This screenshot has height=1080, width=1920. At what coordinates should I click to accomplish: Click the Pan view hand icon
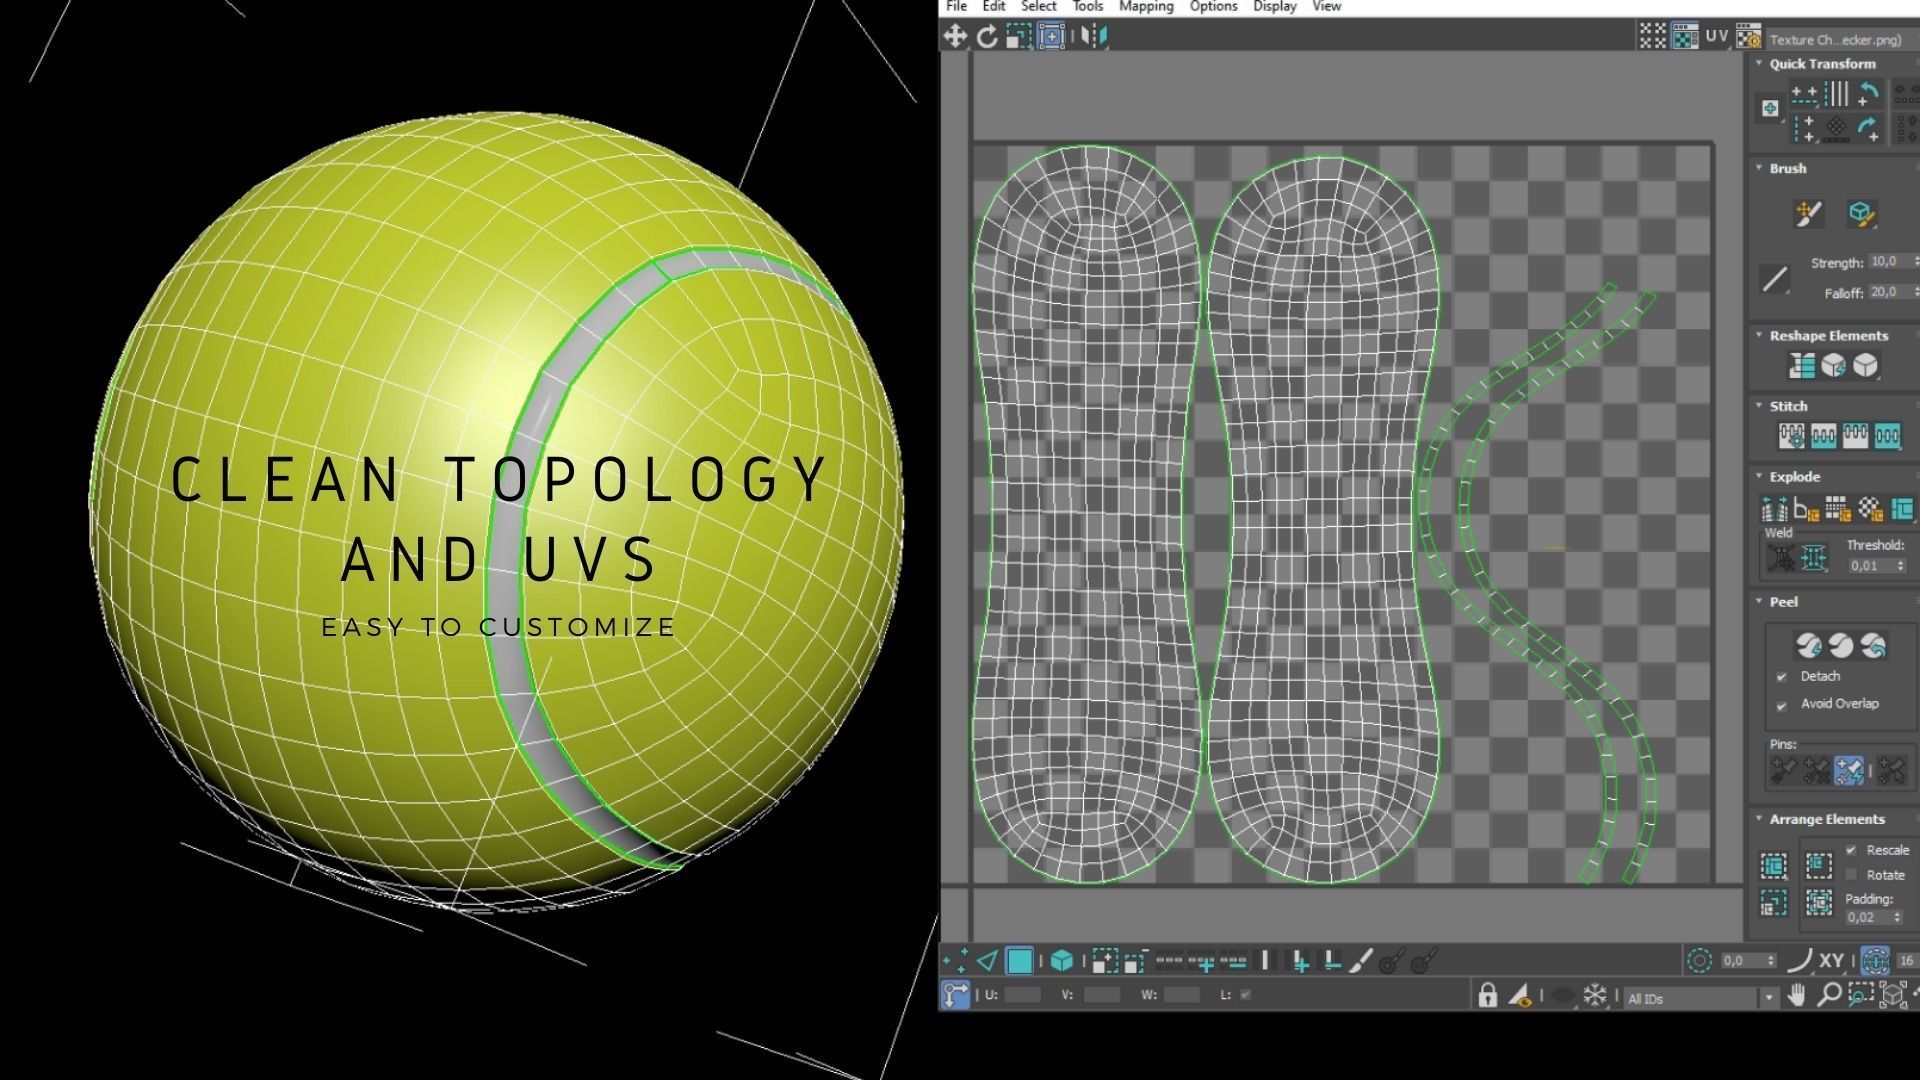(x=1797, y=995)
